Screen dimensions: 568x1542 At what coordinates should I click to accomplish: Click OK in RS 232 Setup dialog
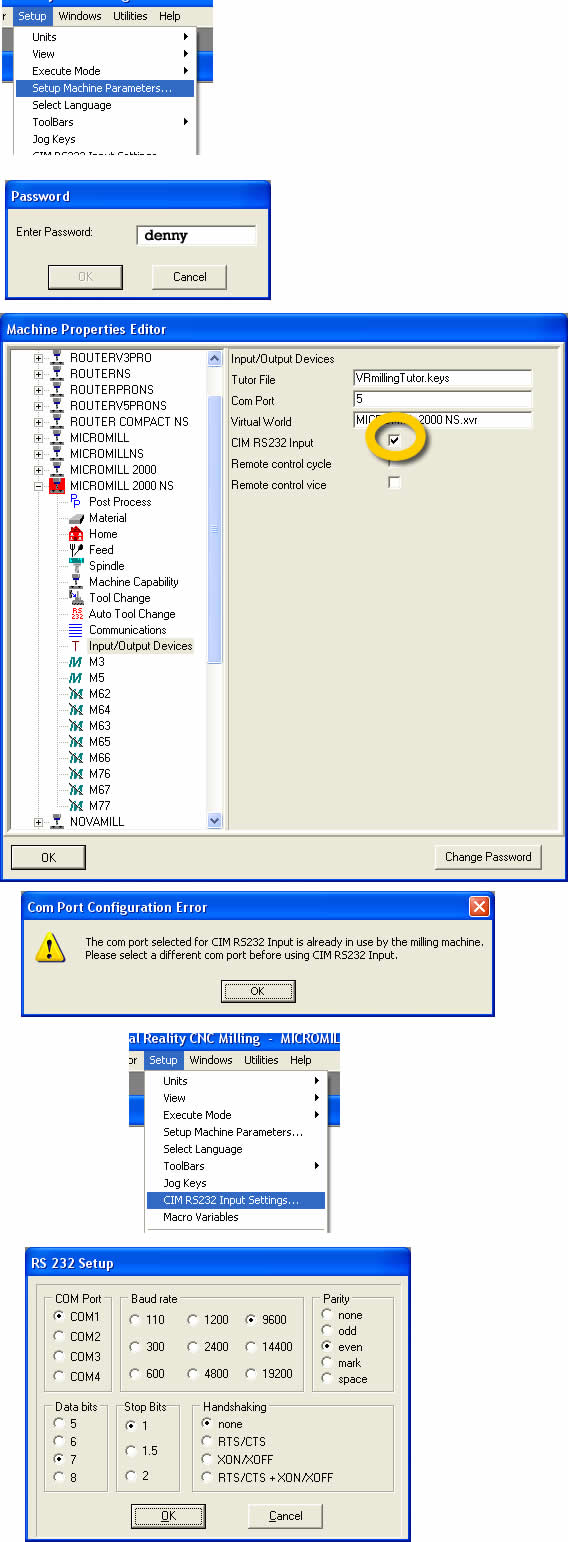click(x=168, y=1516)
